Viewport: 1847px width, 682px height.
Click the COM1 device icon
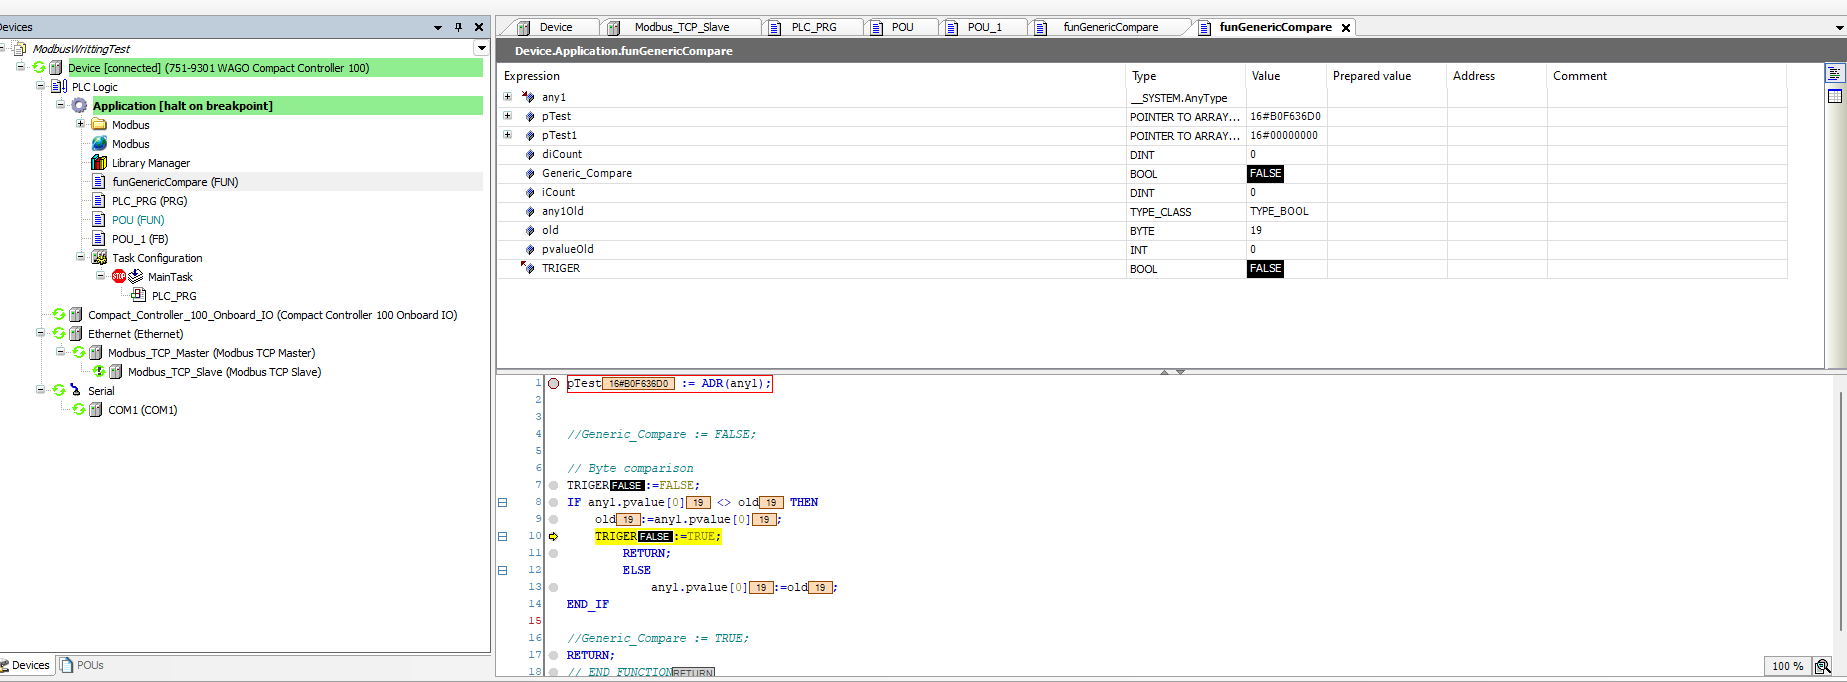click(96, 410)
